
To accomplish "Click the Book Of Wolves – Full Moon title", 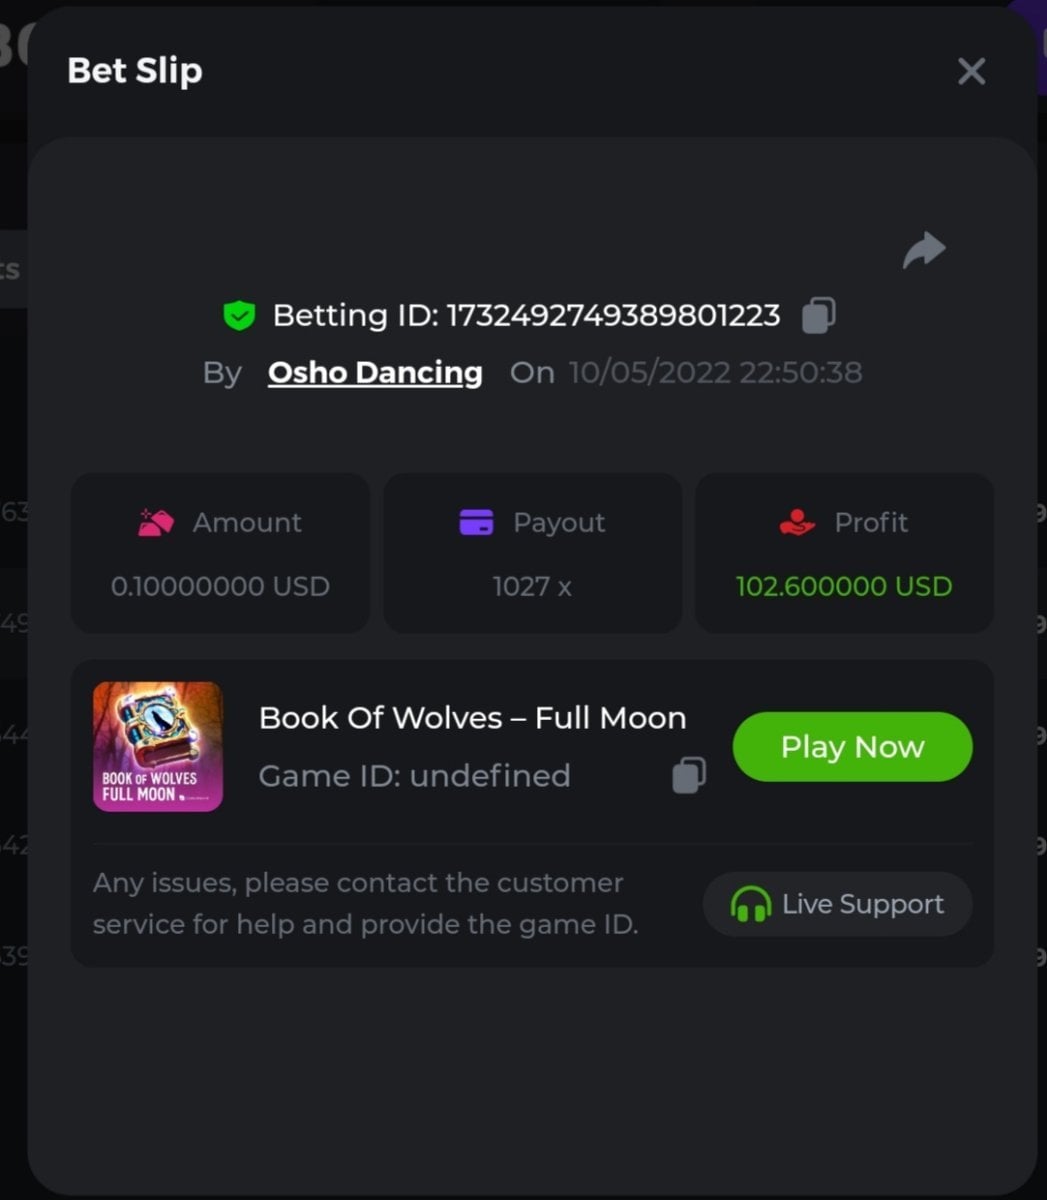I will coord(472,718).
